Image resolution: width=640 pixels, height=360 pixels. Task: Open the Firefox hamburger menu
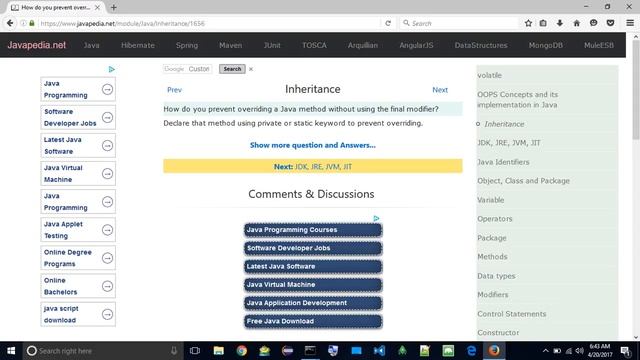click(x=630, y=23)
